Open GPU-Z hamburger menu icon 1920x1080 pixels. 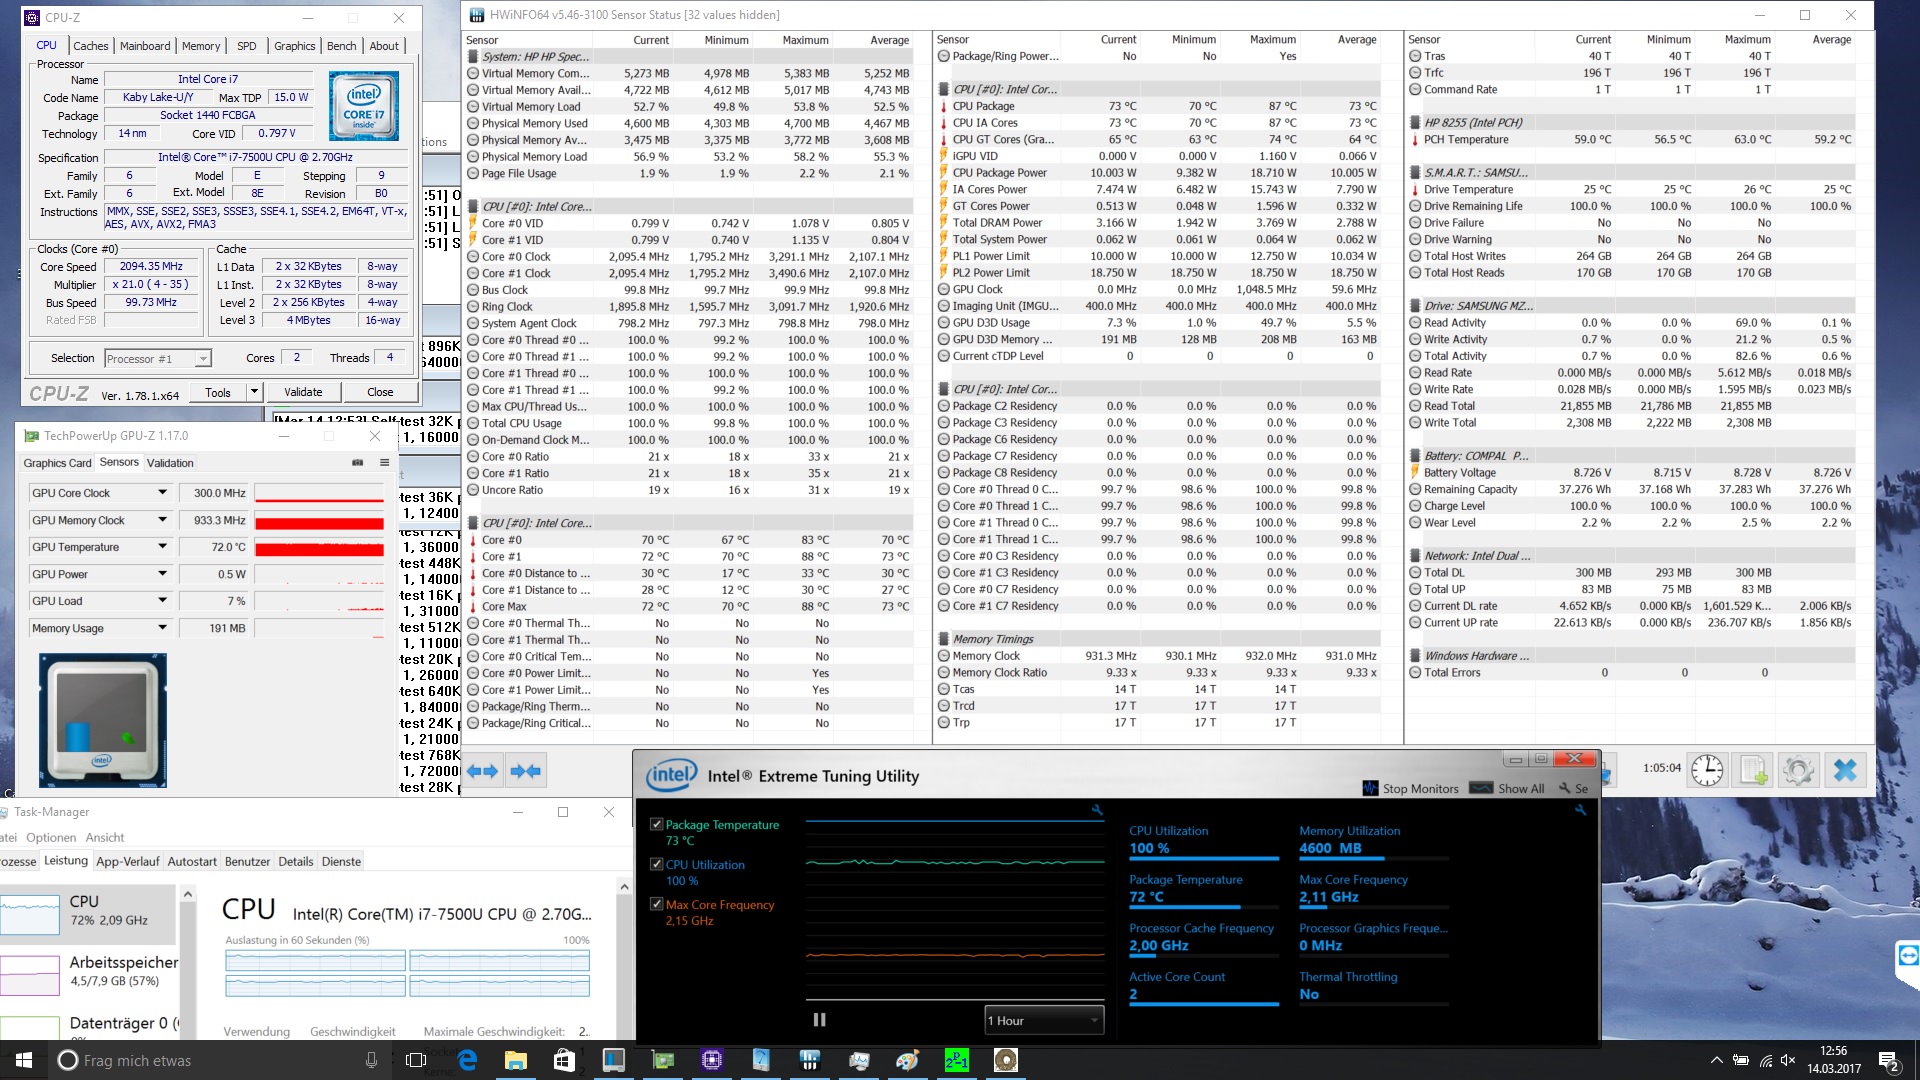pos(384,463)
